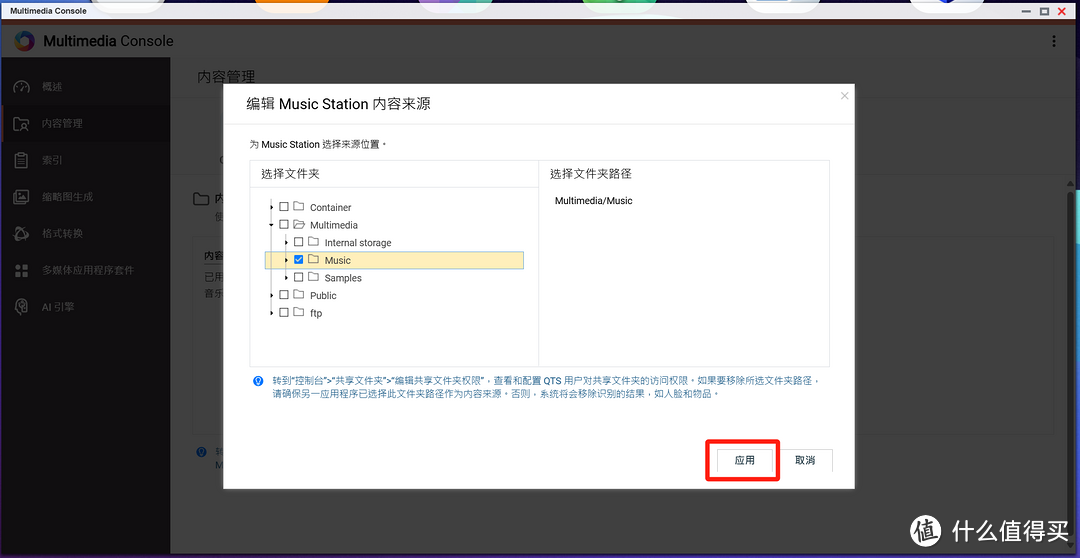Viewport: 1080px width, 558px height.
Task: Expand the ftp tree node arrow
Action: pyautogui.click(x=271, y=313)
